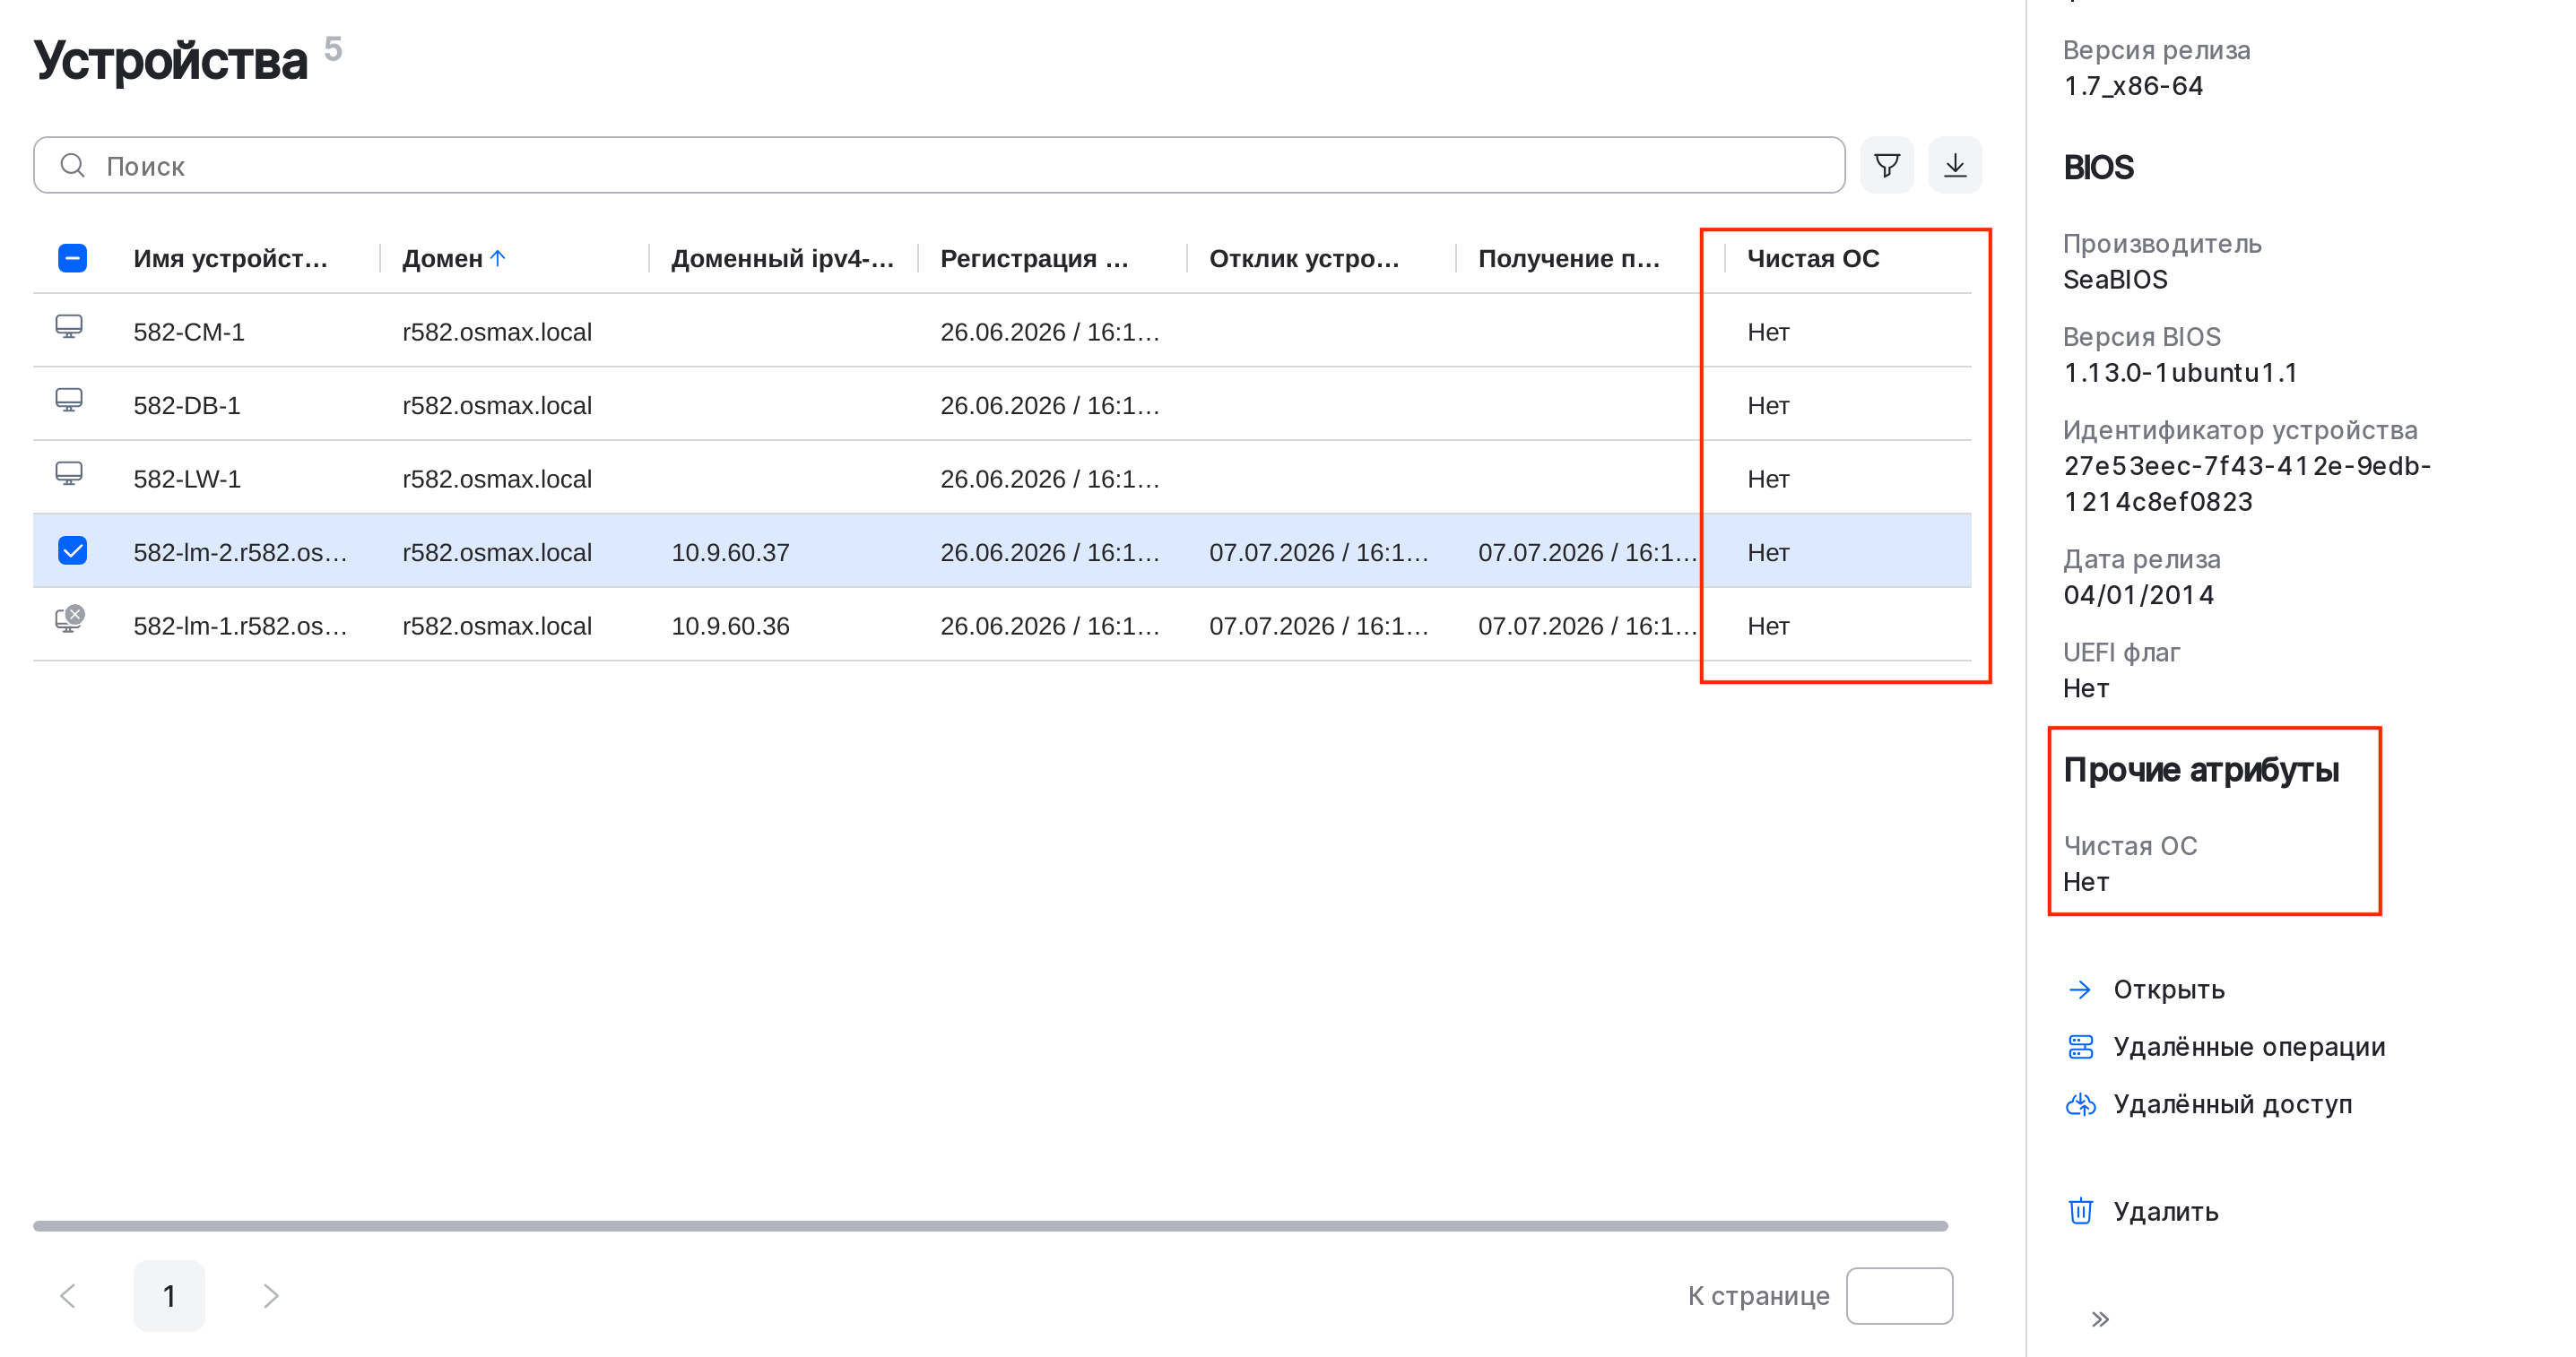Click domain cell in 582-CM-1 row

tap(497, 332)
